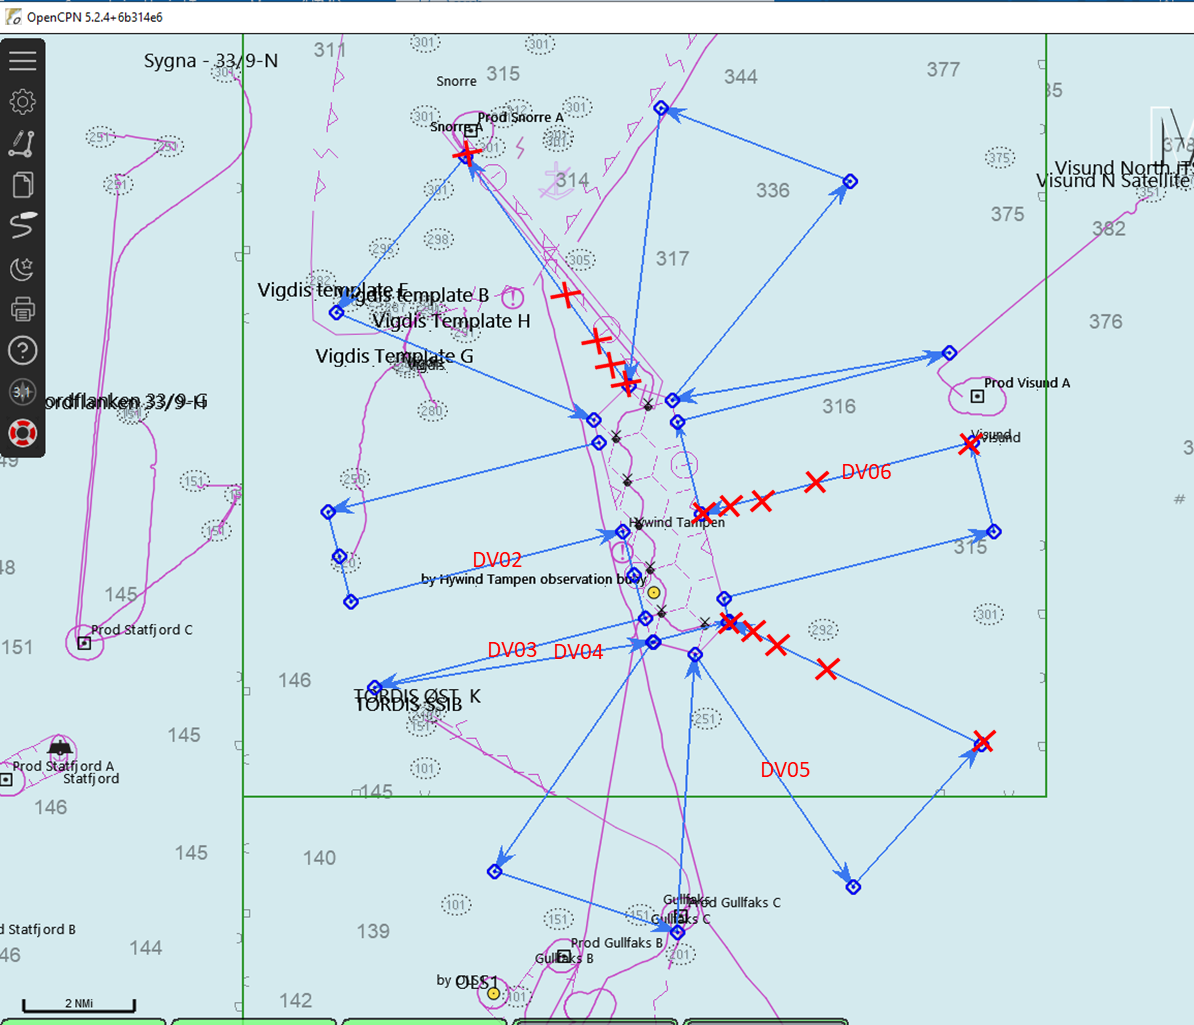Select the Snorre A waypoint on the chart
The width and height of the screenshot is (1194, 1025).
467,154
